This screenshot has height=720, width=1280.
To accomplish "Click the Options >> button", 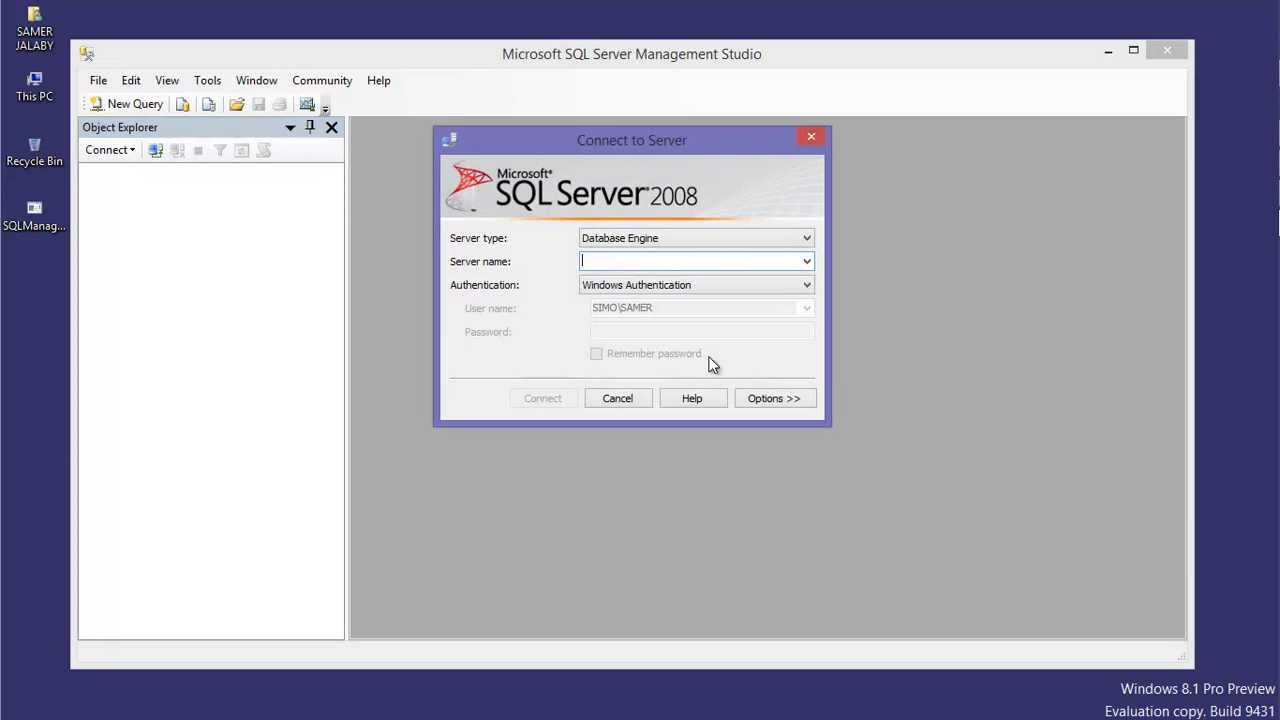I will 774,398.
